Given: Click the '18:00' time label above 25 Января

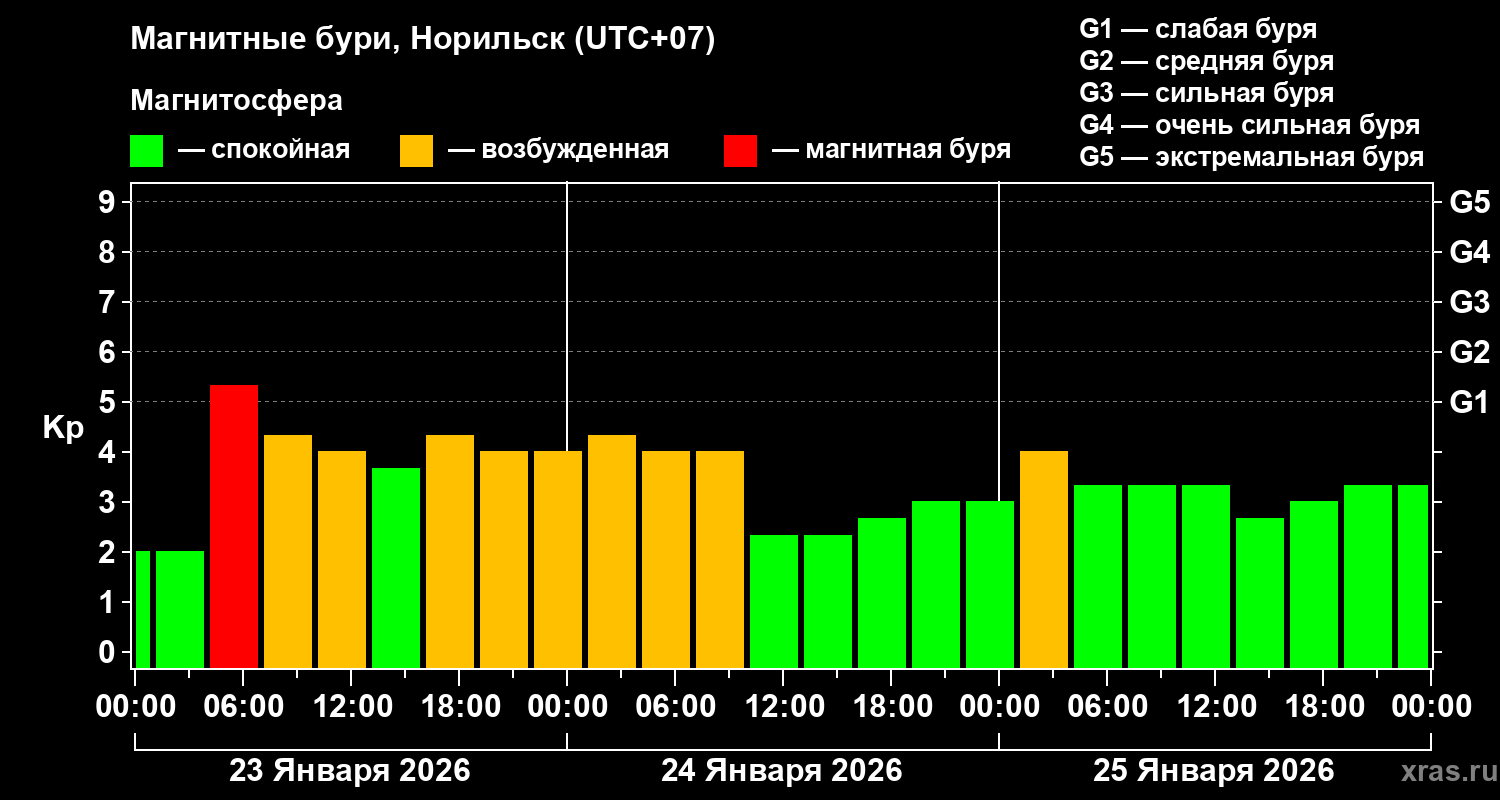Looking at the screenshot, I should pyautogui.click(x=1323, y=707).
